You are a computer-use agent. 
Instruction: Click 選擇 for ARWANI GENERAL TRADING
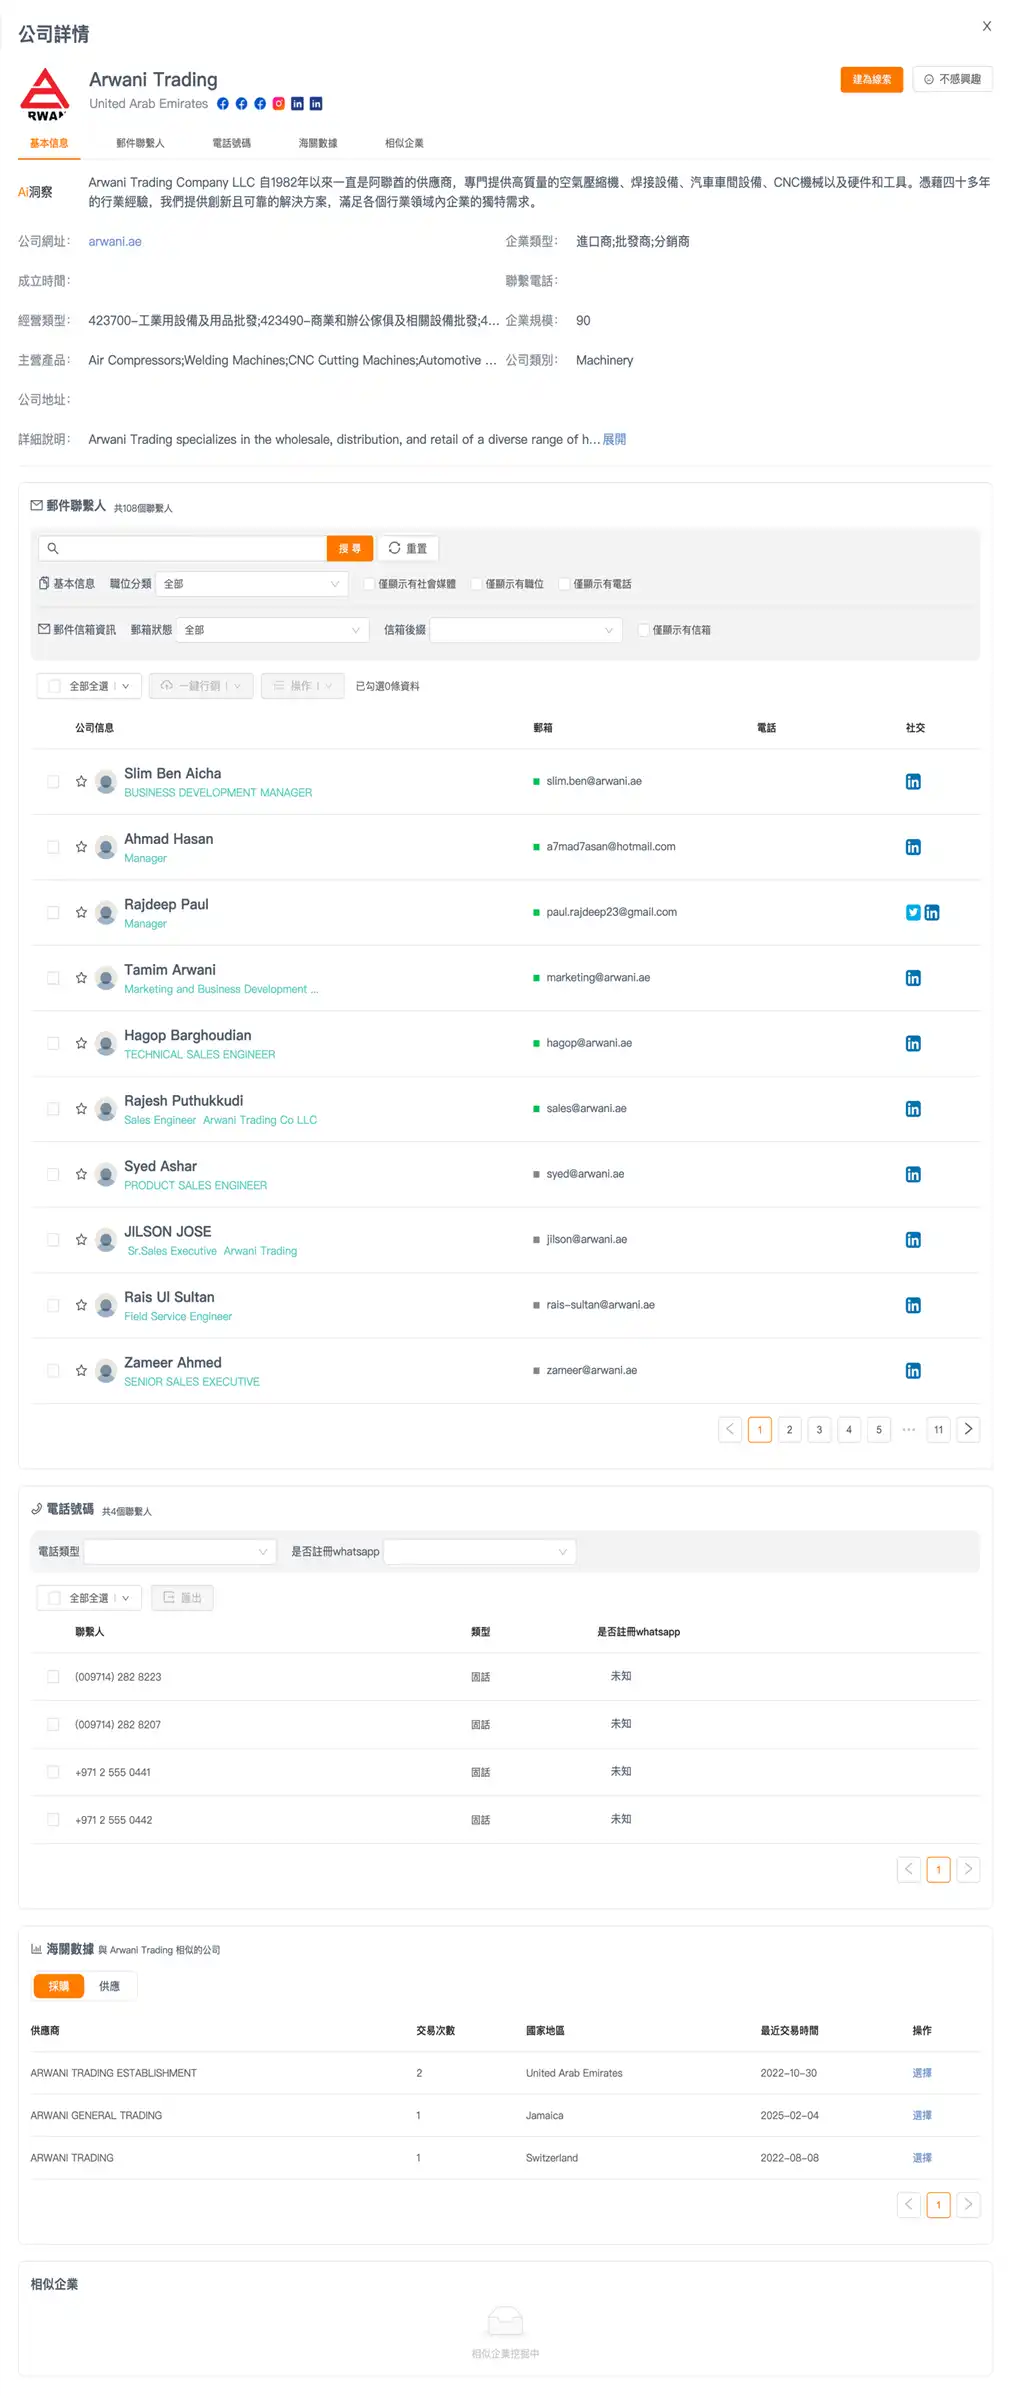pyautogui.click(x=922, y=2115)
